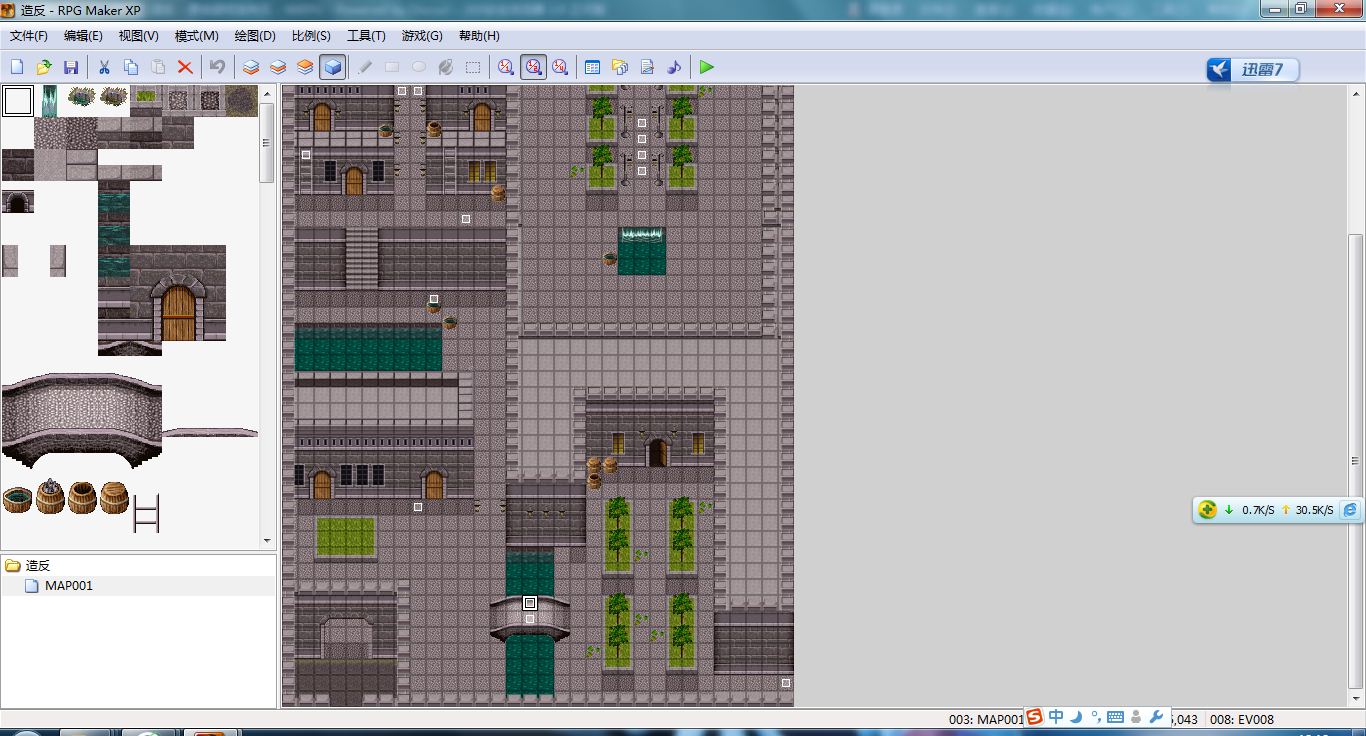The width and height of the screenshot is (1366, 736).
Task: Click the green plus icon on speed widget
Action: 1207,509
